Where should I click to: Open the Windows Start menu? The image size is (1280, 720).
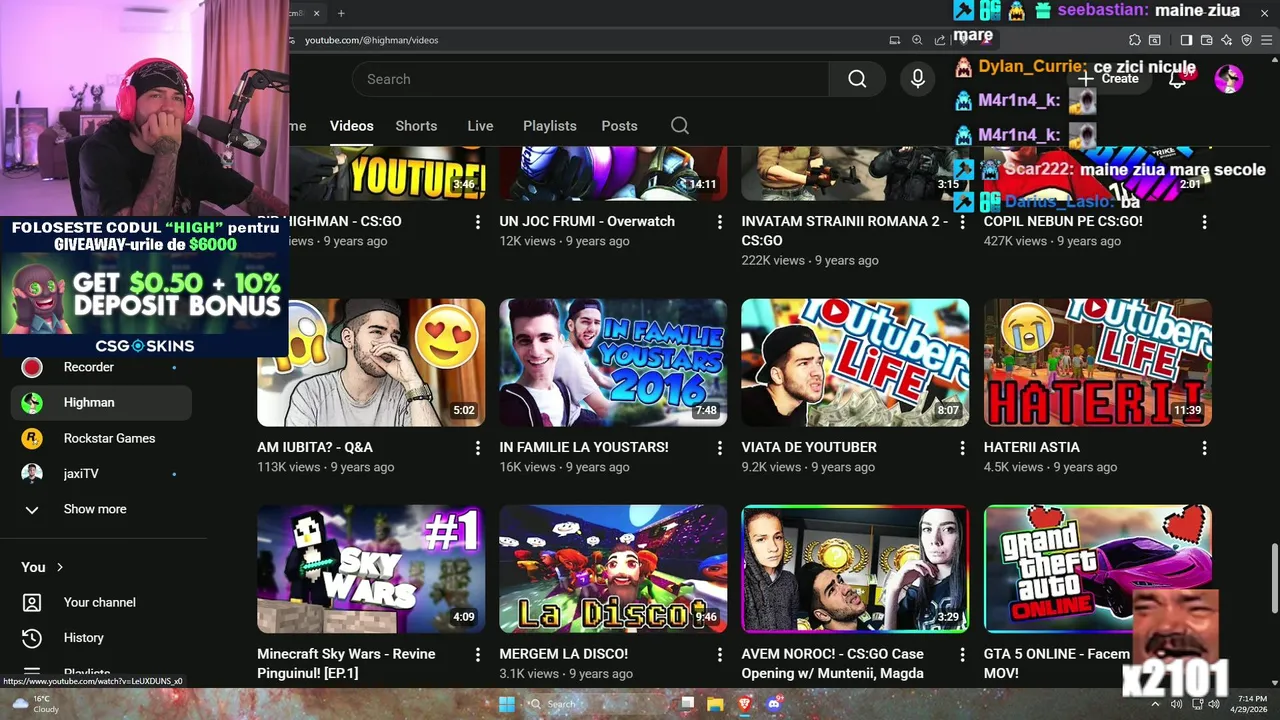(x=507, y=704)
